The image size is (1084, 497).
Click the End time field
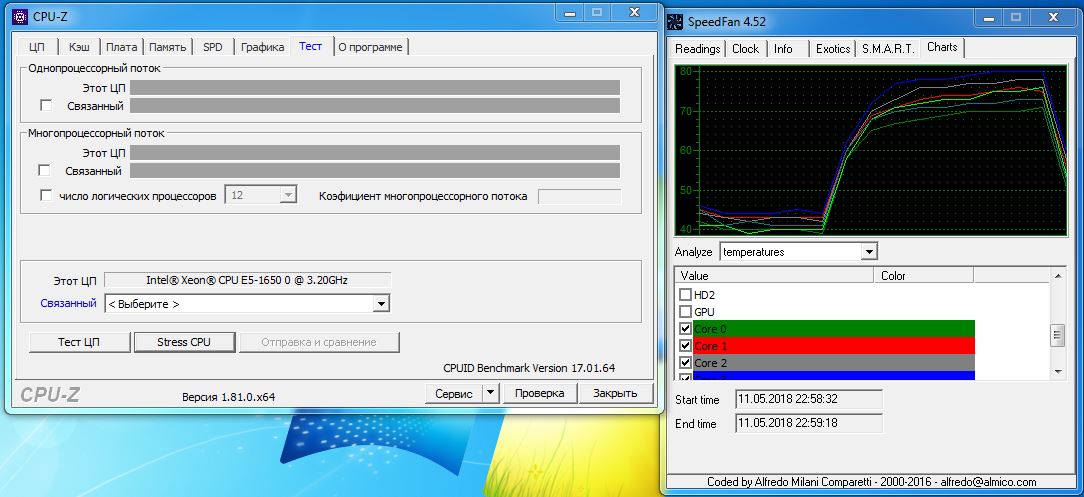[x=809, y=423]
